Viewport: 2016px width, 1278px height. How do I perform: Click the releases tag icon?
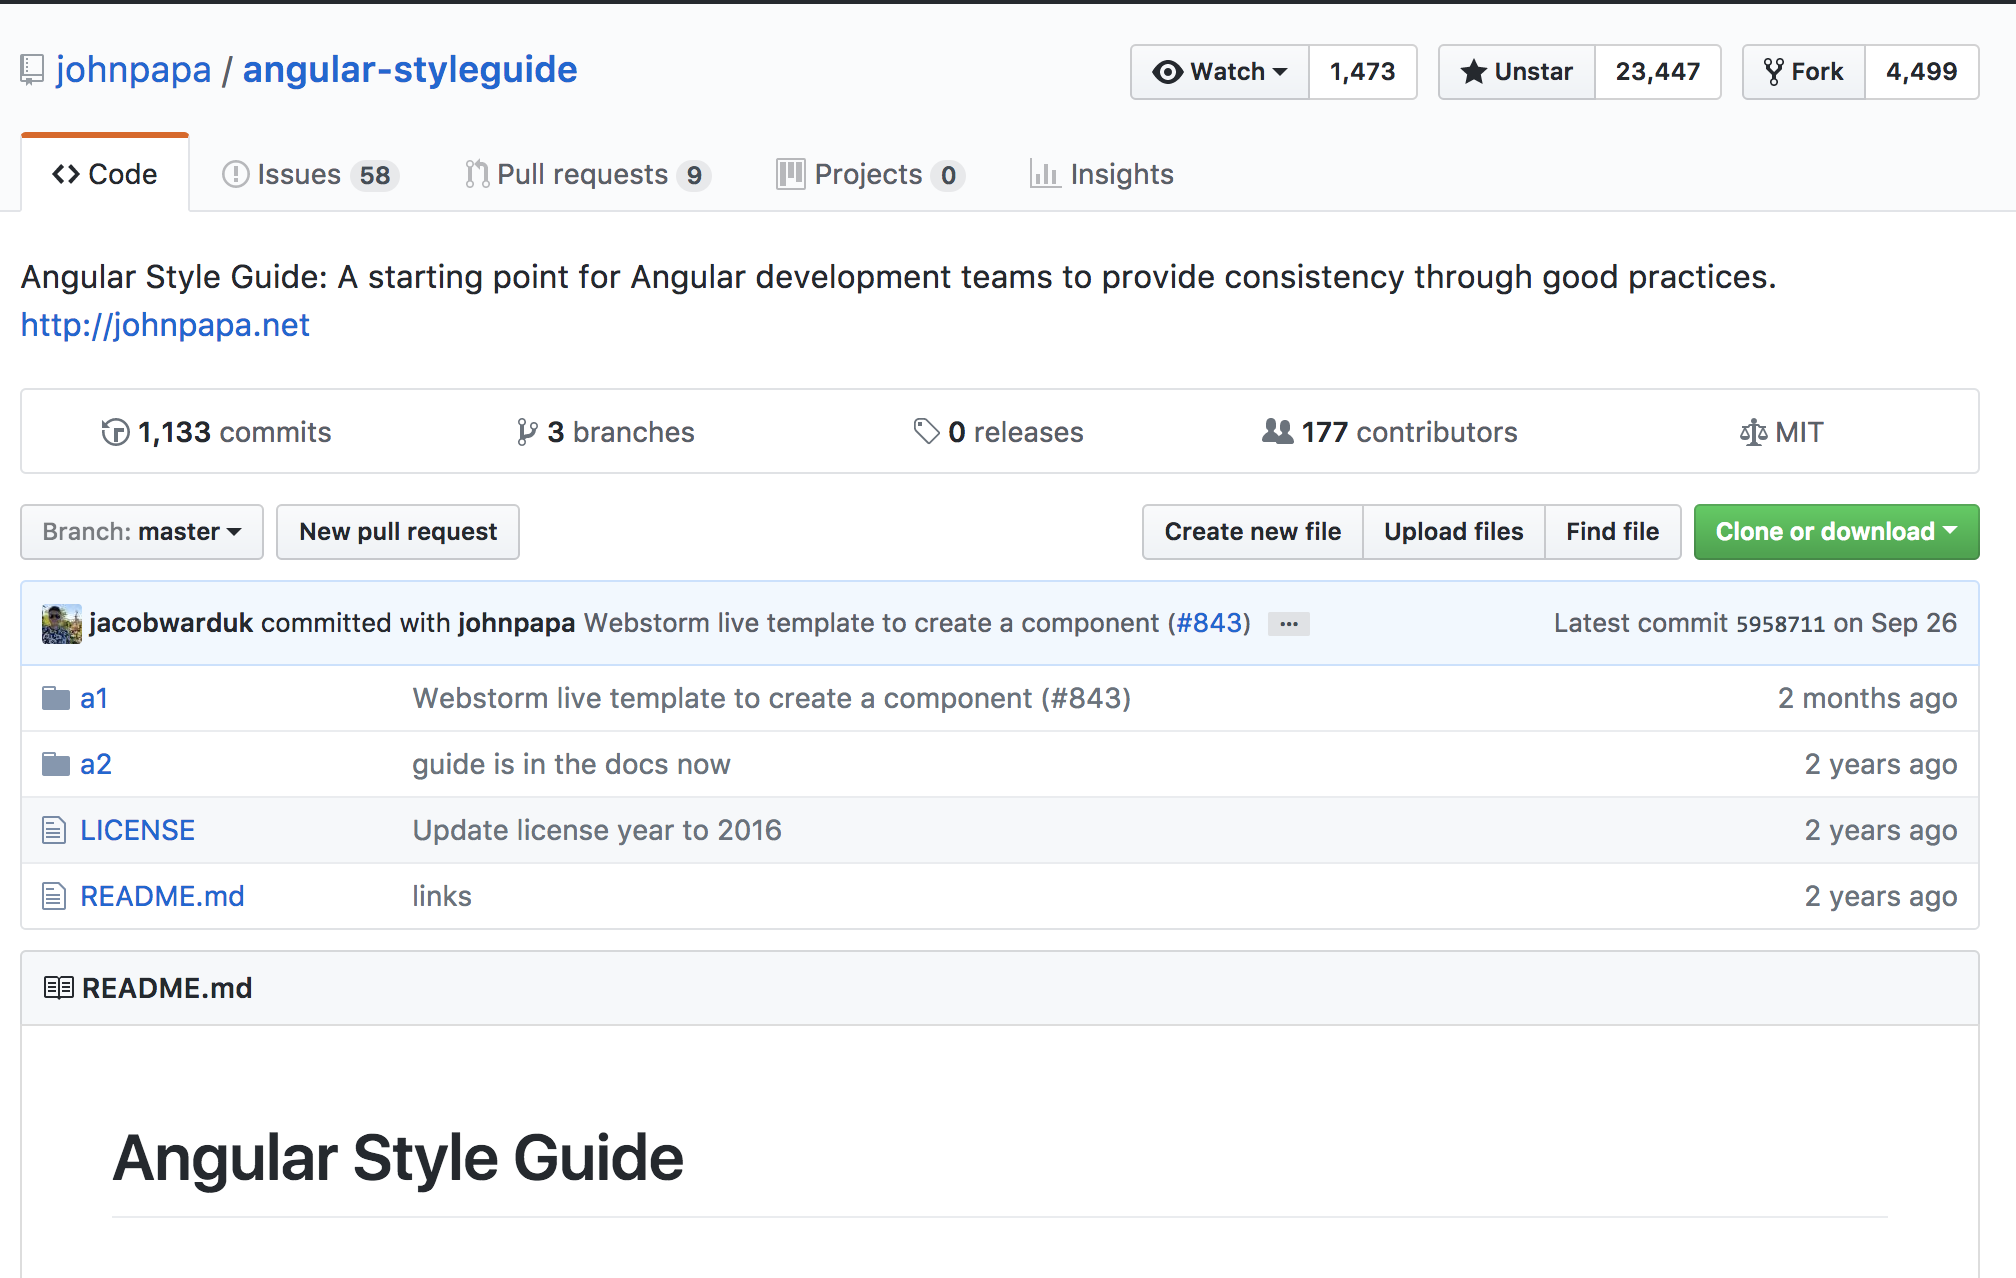click(x=926, y=432)
